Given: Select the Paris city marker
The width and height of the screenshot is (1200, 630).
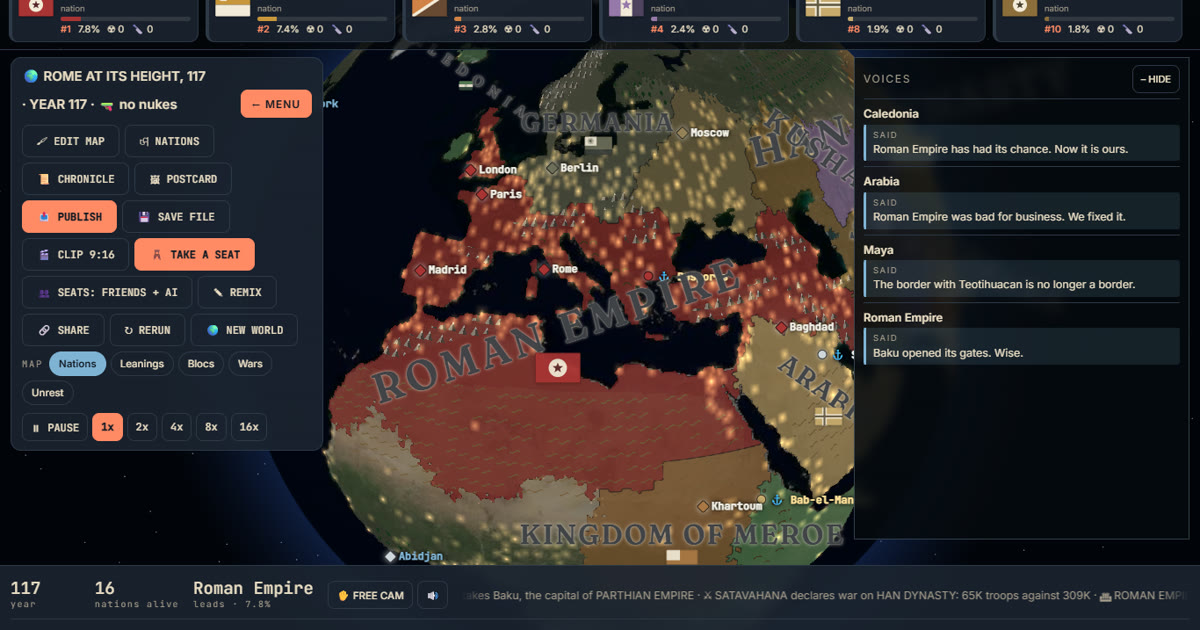Looking at the screenshot, I should [x=482, y=194].
